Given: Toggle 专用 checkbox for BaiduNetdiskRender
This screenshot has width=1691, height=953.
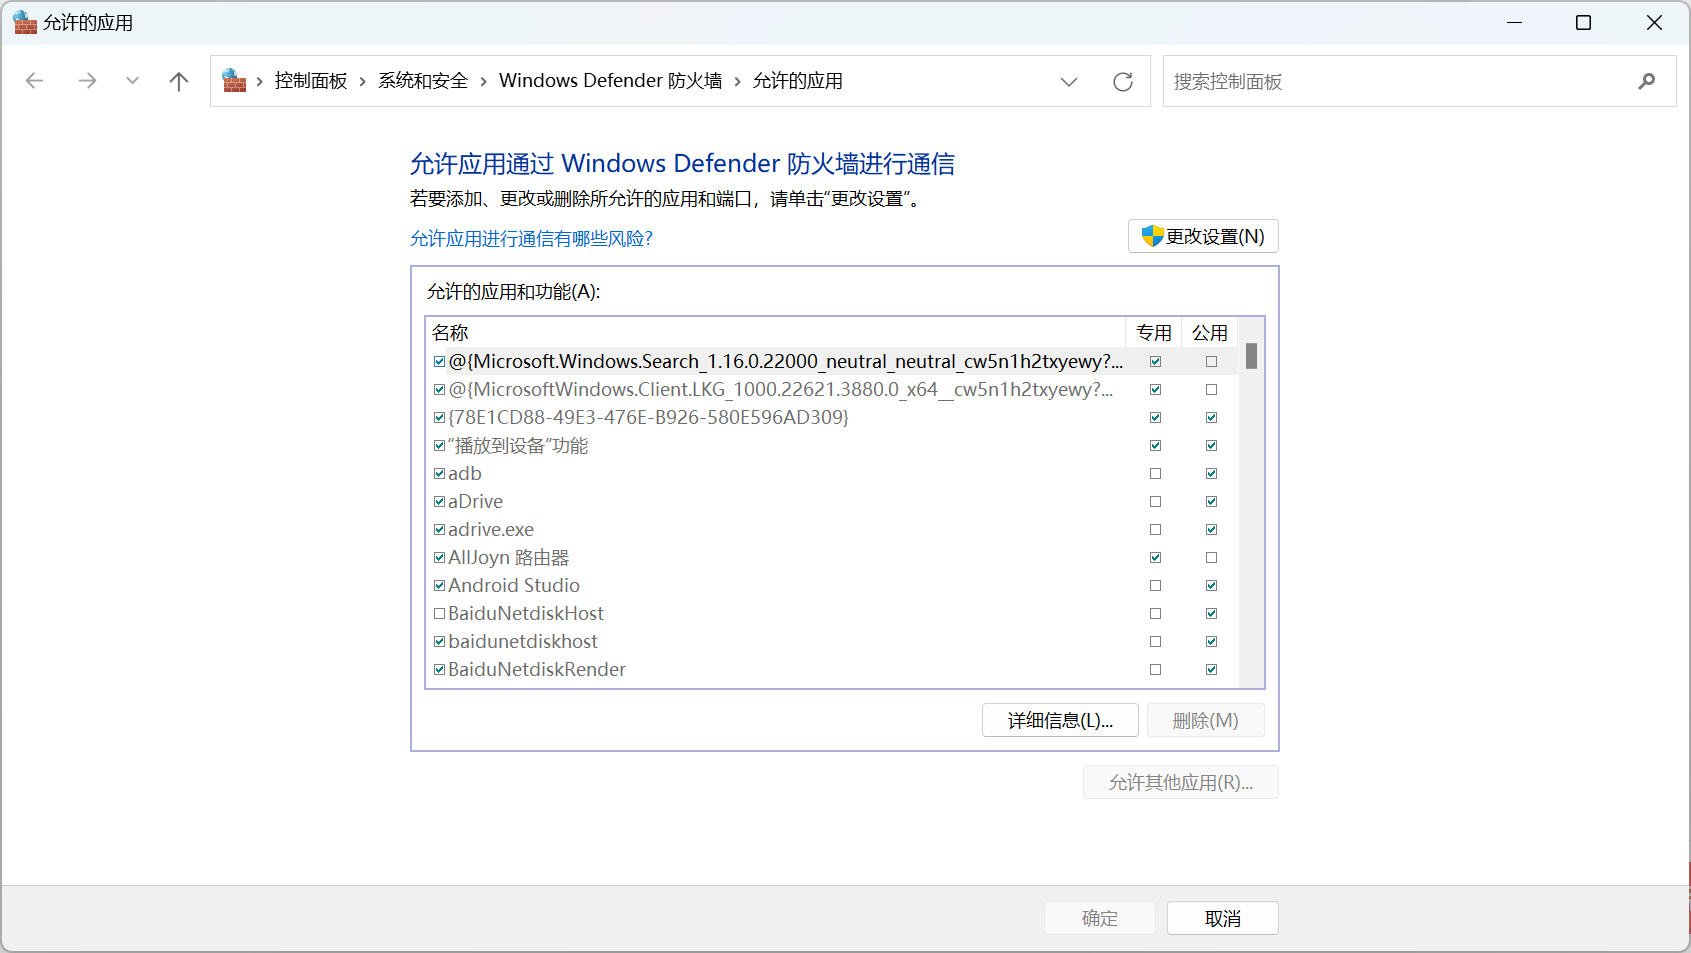Looking at the screenshot, I should pos(1155,670).
